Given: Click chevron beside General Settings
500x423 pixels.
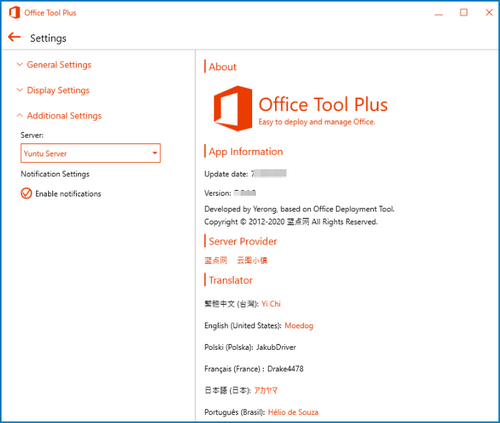Looking at the screenshot, I should click(x=20, y=65).
